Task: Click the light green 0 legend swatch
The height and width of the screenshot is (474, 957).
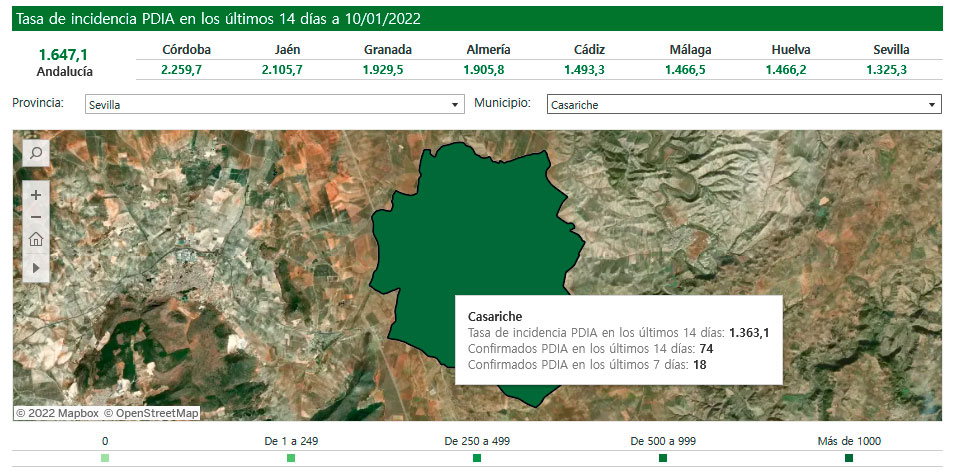Action: click(x=105, y=458)
